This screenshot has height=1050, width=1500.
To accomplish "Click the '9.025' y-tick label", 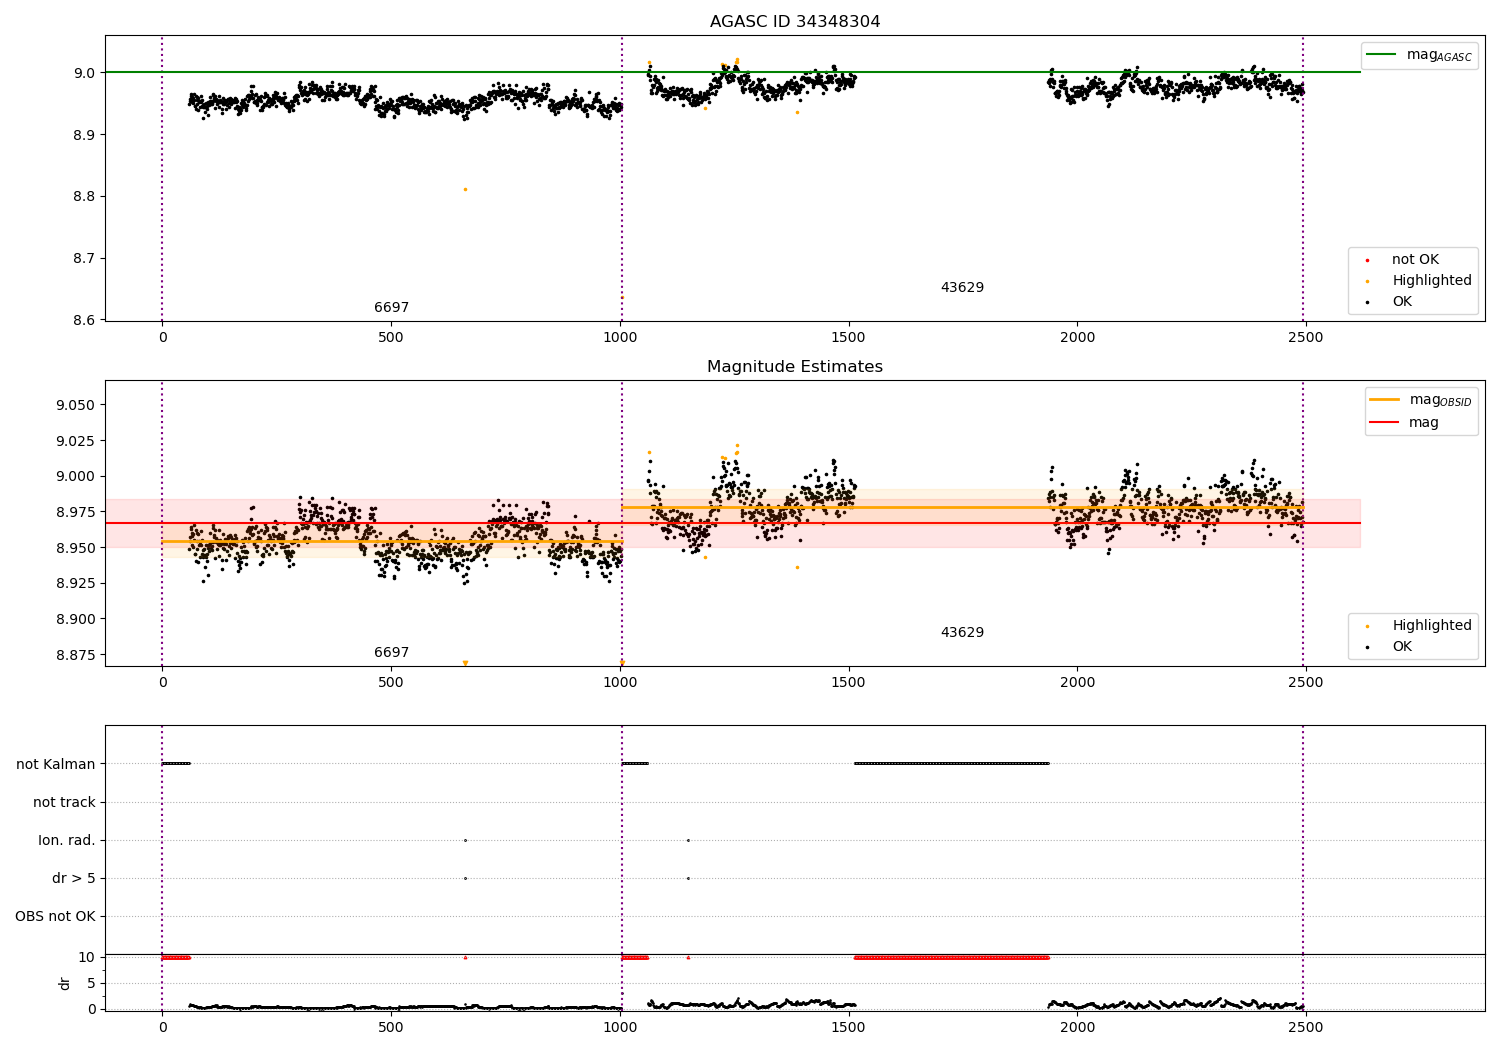I will click(76, 441).
